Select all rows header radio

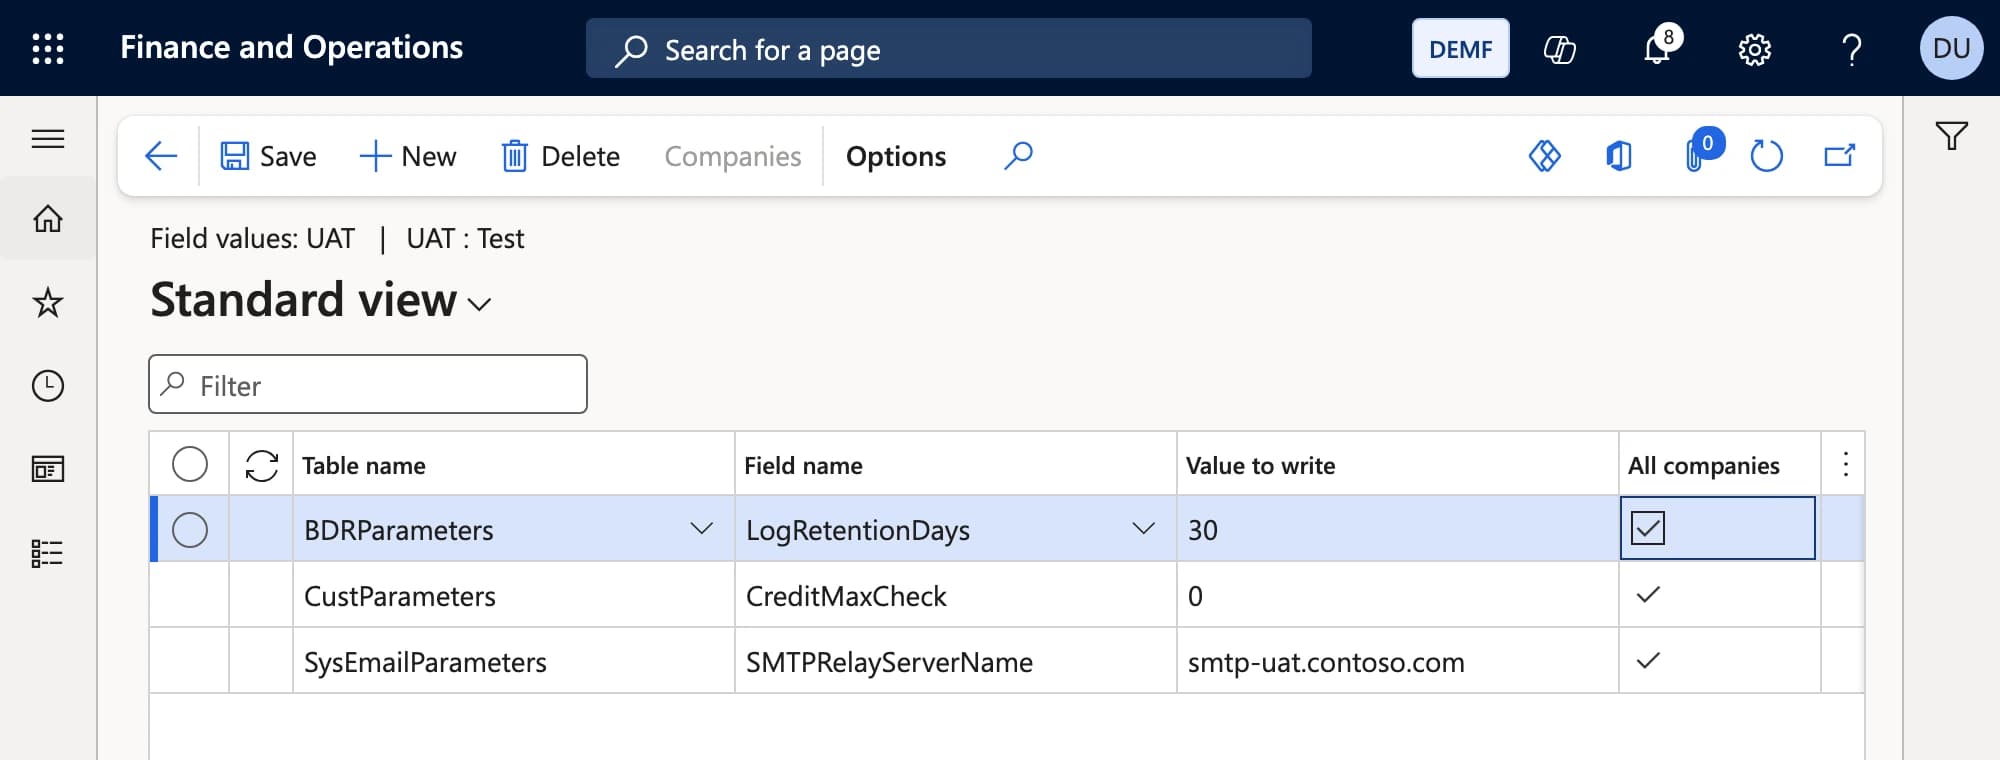pos(190,464)
